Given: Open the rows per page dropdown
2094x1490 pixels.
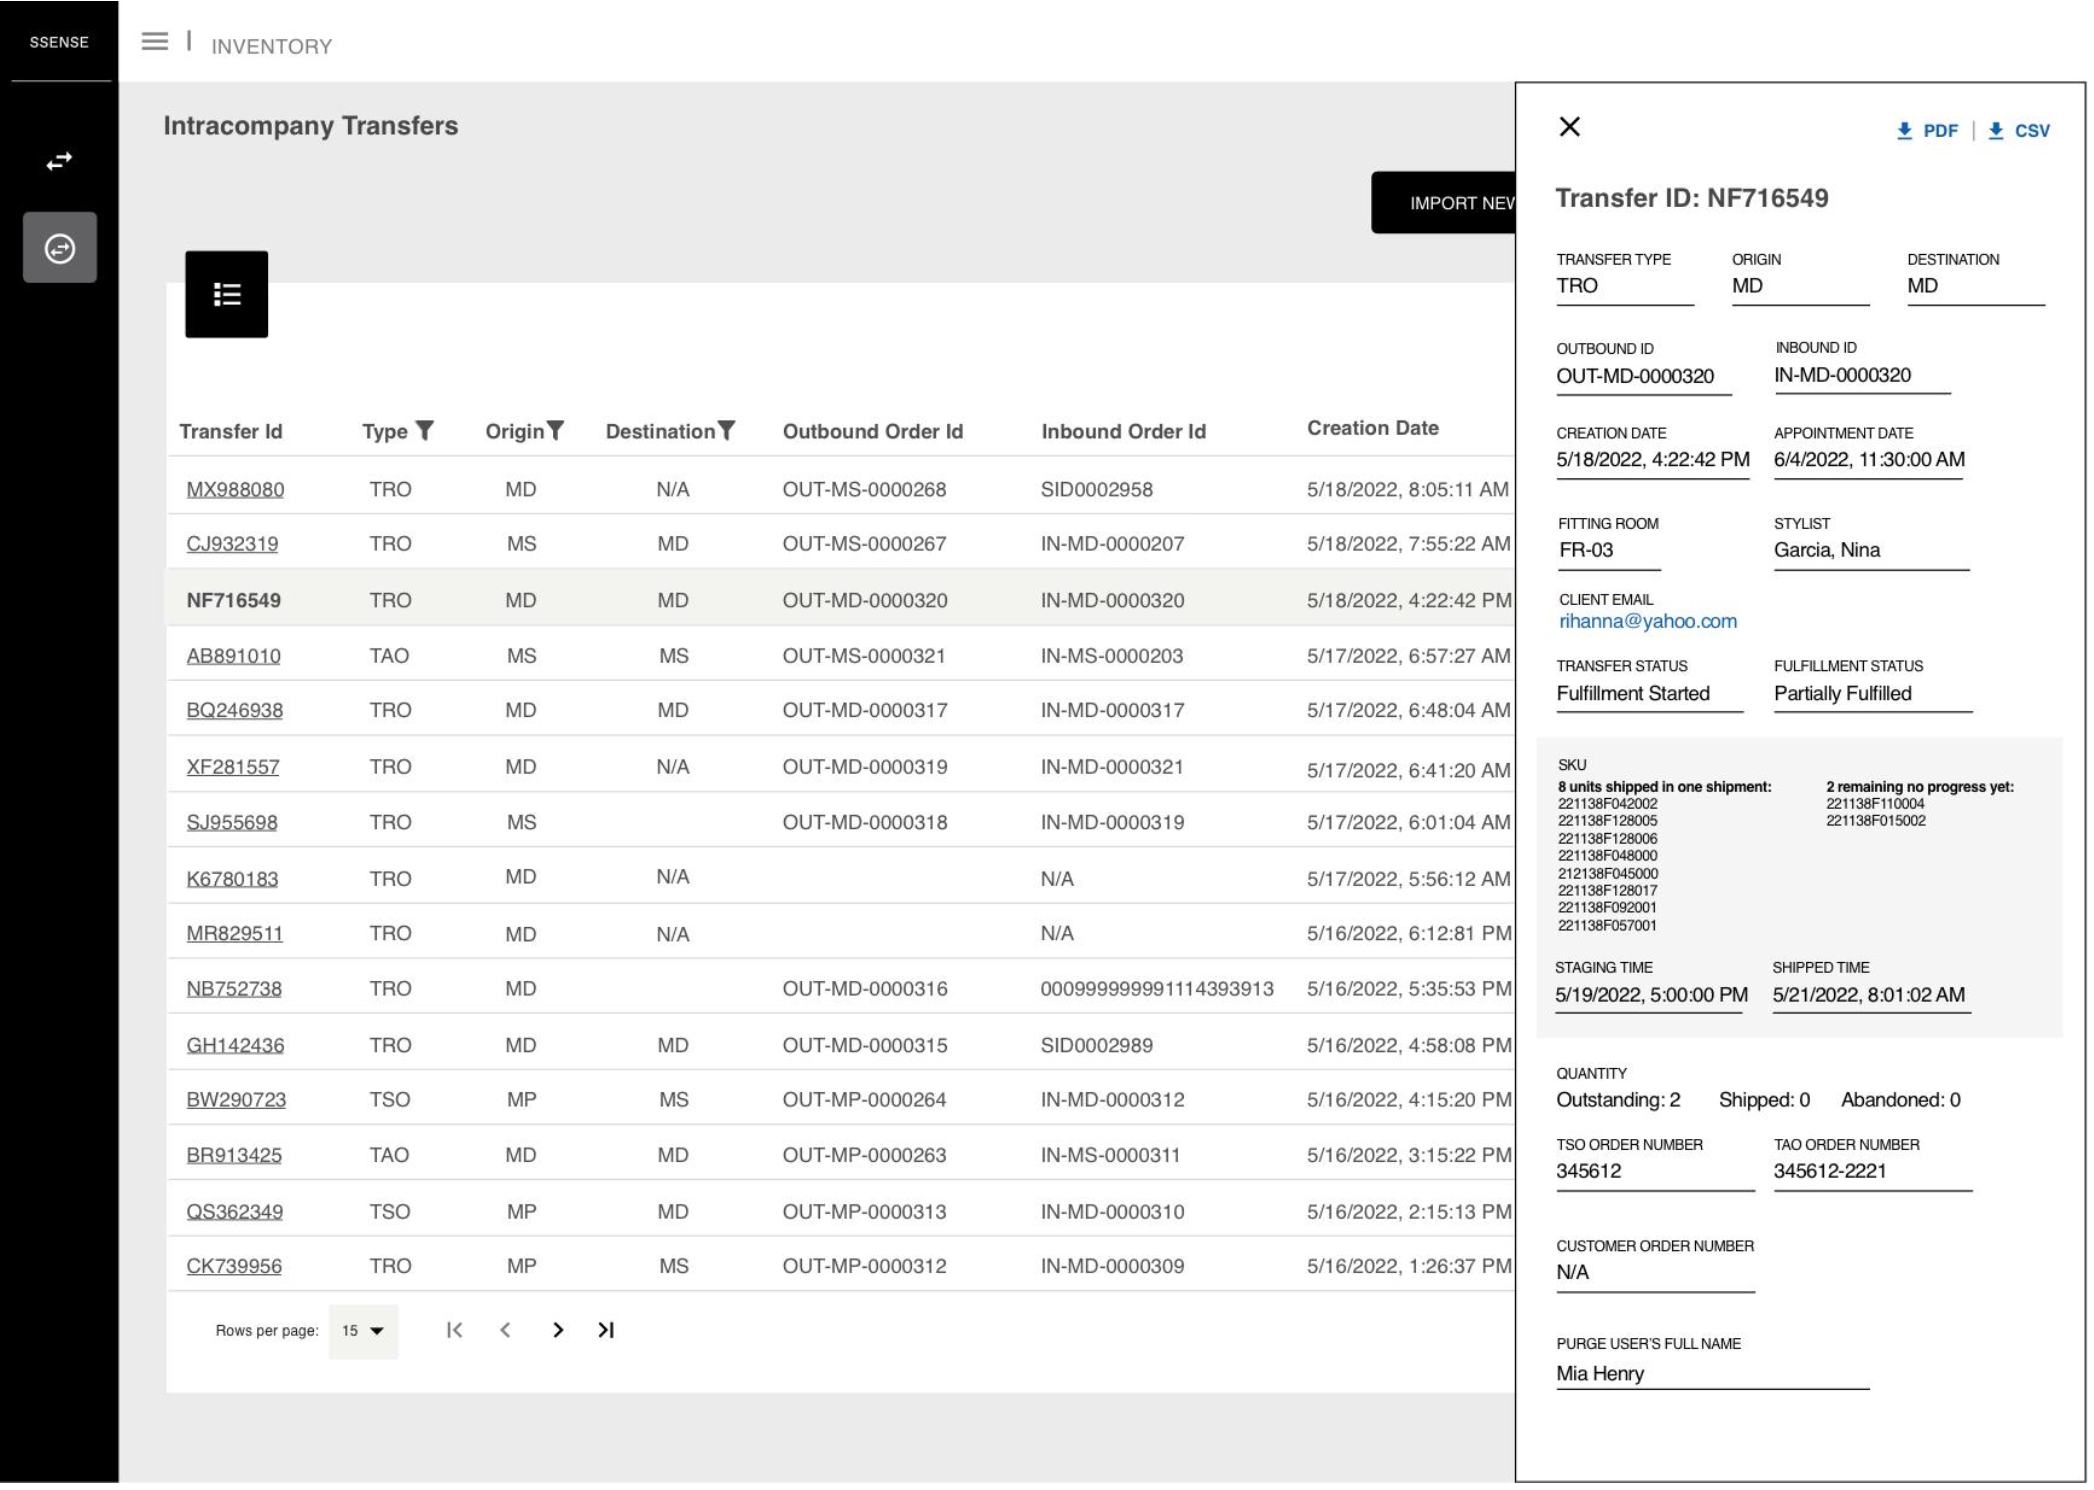Looking at the screenshot, I should coord(363,1331).
